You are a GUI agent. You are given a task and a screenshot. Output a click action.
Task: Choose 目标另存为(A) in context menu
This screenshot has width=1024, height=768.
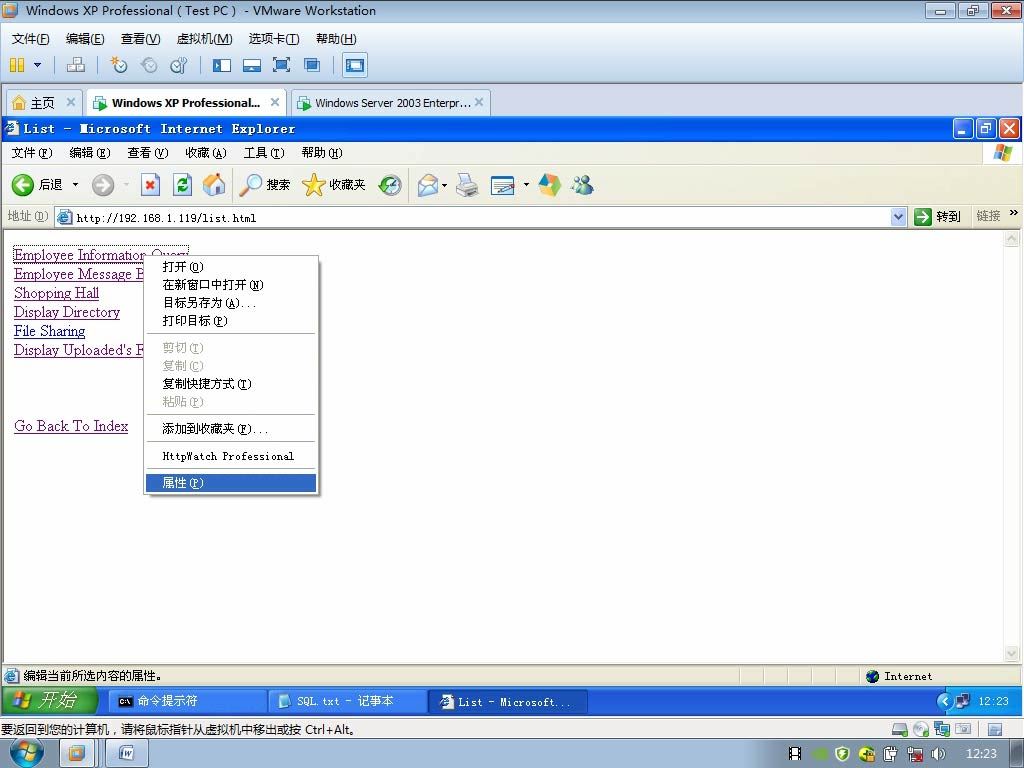[x=231, y=303]
